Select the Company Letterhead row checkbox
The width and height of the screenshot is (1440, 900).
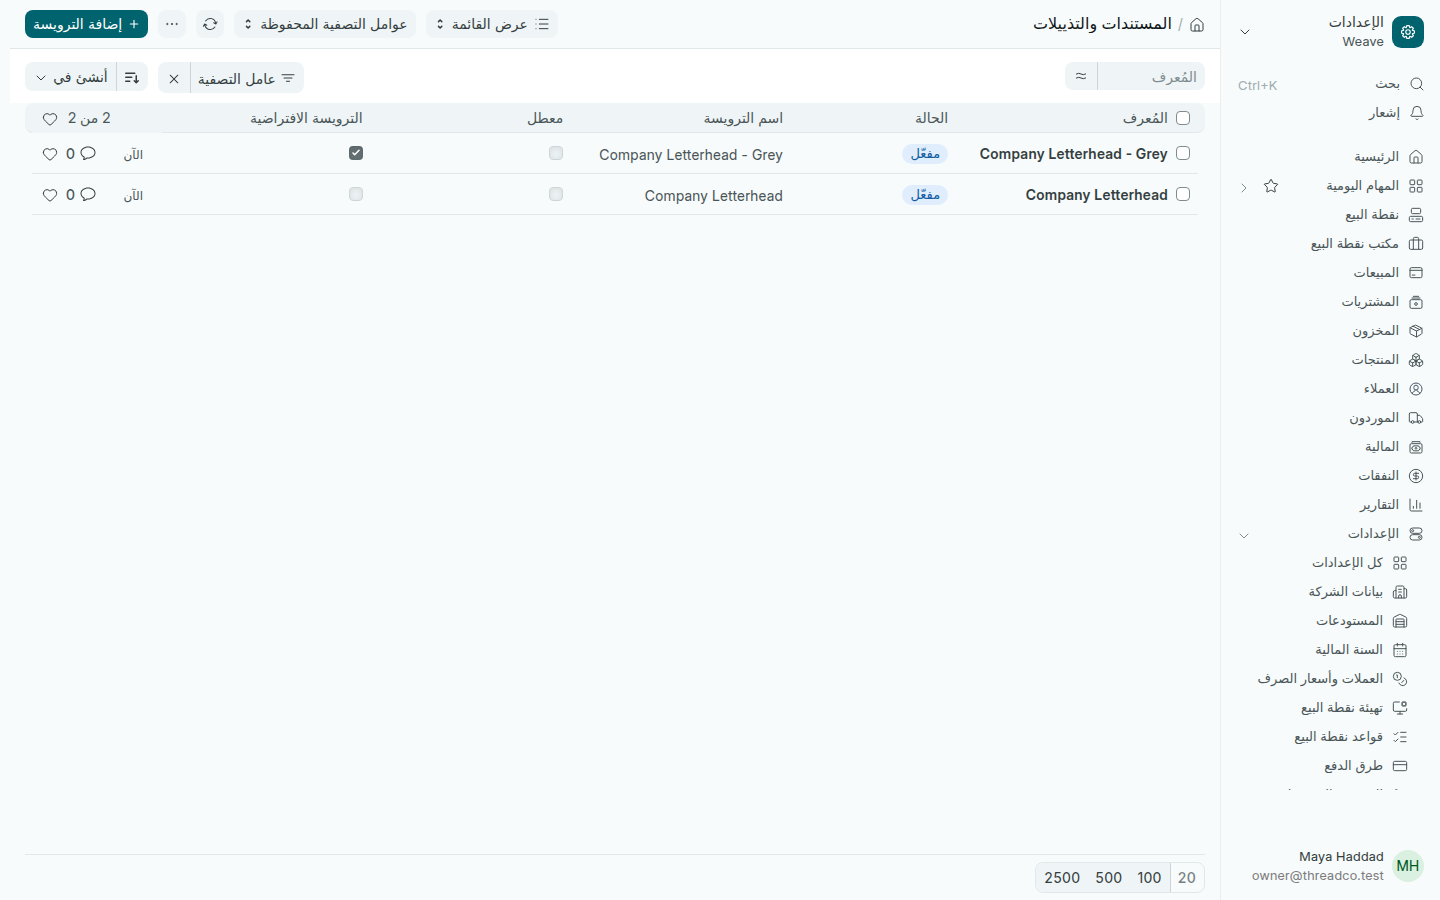pyautogui.click(x=1183, y=194)
